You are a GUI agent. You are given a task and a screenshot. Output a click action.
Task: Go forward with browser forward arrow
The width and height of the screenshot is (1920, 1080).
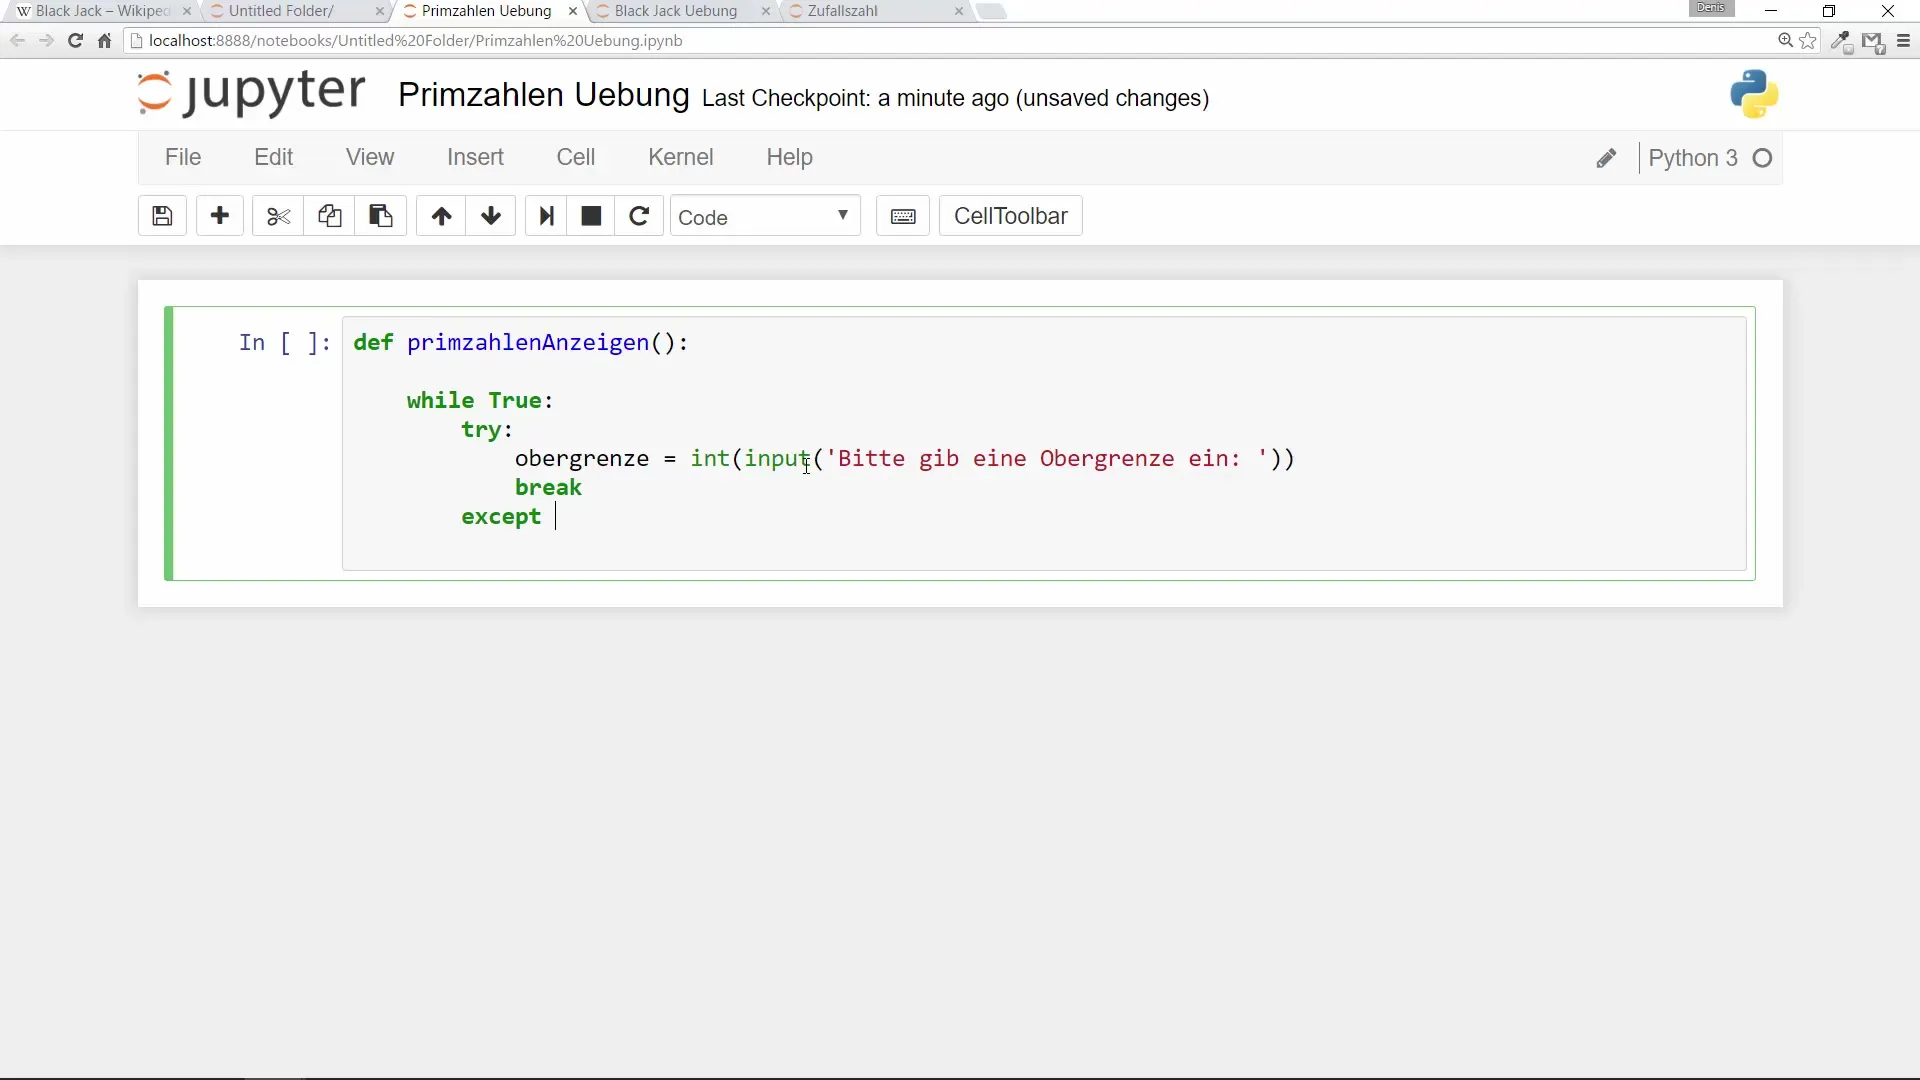46,41
